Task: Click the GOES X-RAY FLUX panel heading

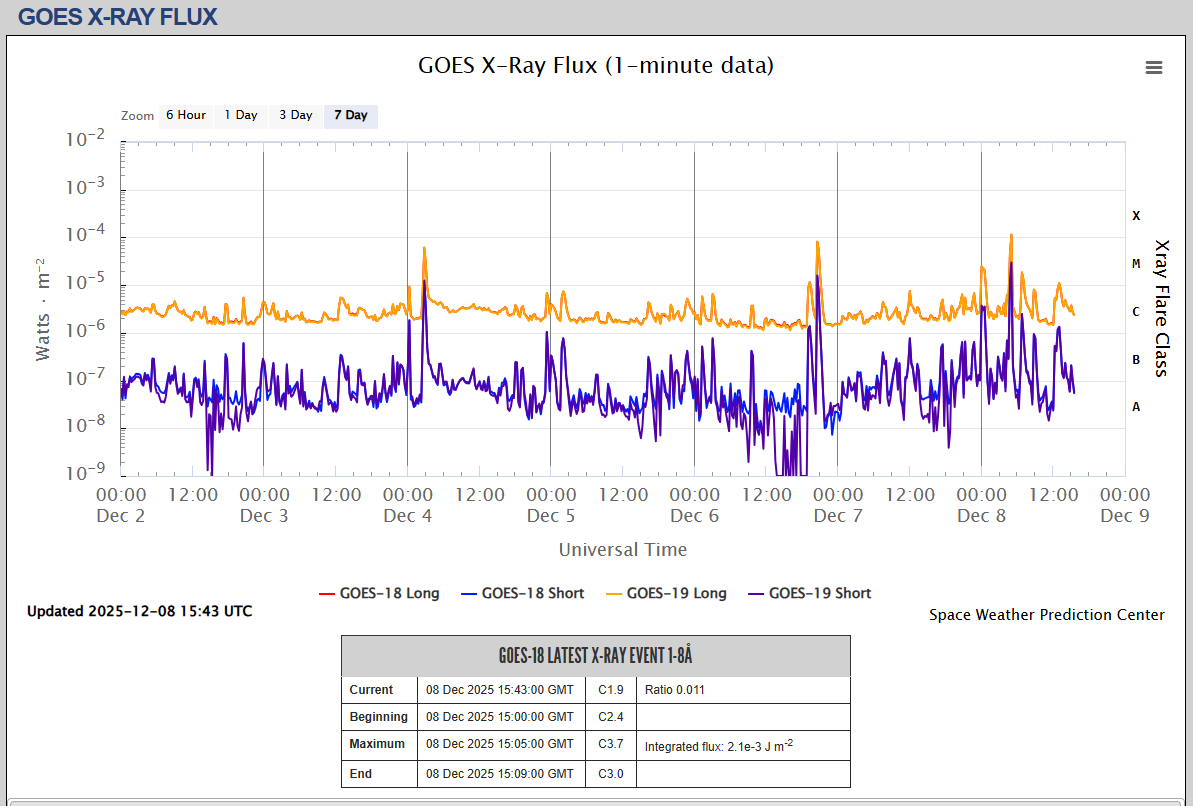Action: [118, 17]
